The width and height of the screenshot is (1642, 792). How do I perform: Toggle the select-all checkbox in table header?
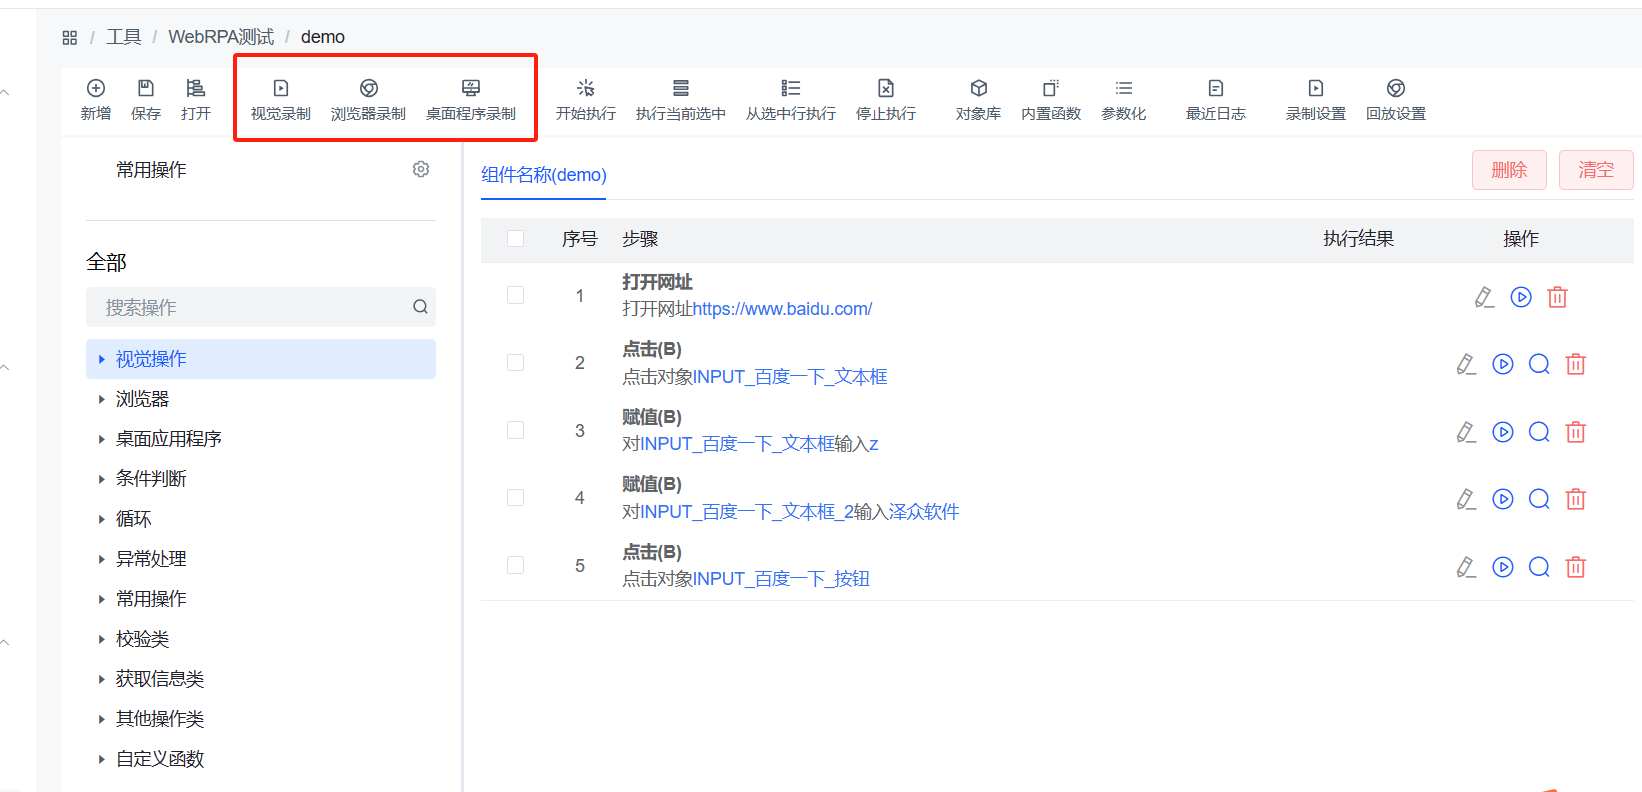[516, 239]
